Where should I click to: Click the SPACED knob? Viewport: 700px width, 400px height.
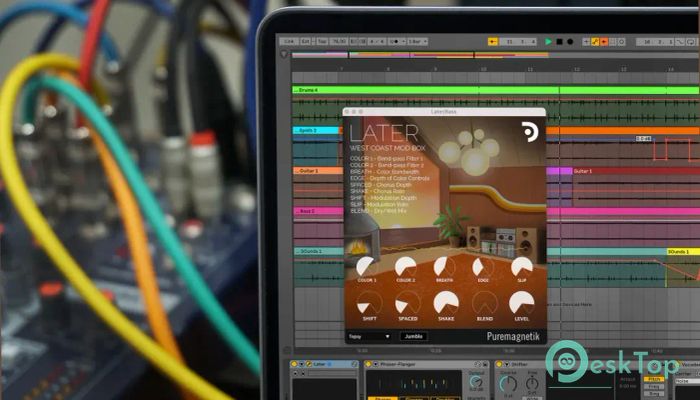click(x=408, y=304)
